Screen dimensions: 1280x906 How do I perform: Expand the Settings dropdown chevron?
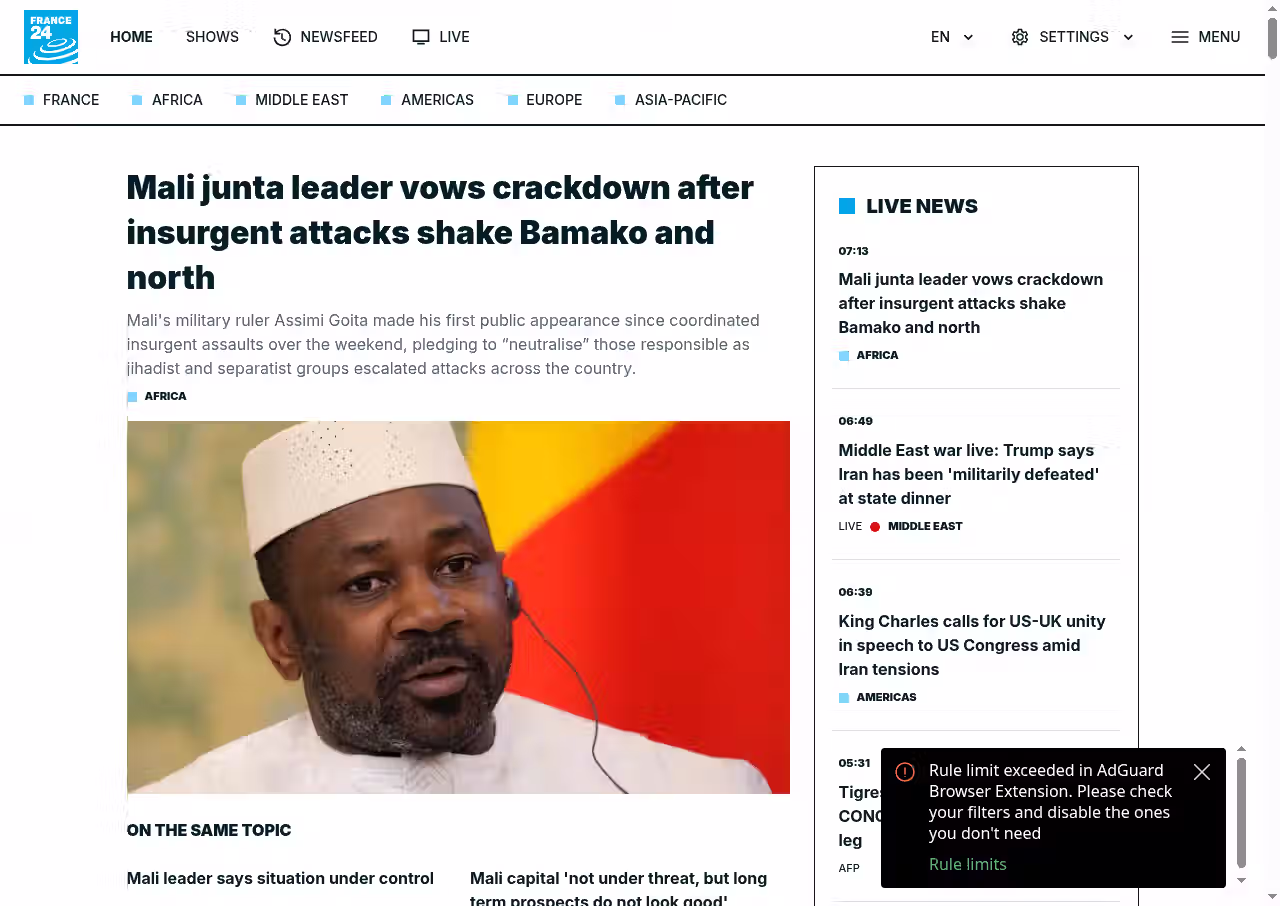(x=1128, y=37)
